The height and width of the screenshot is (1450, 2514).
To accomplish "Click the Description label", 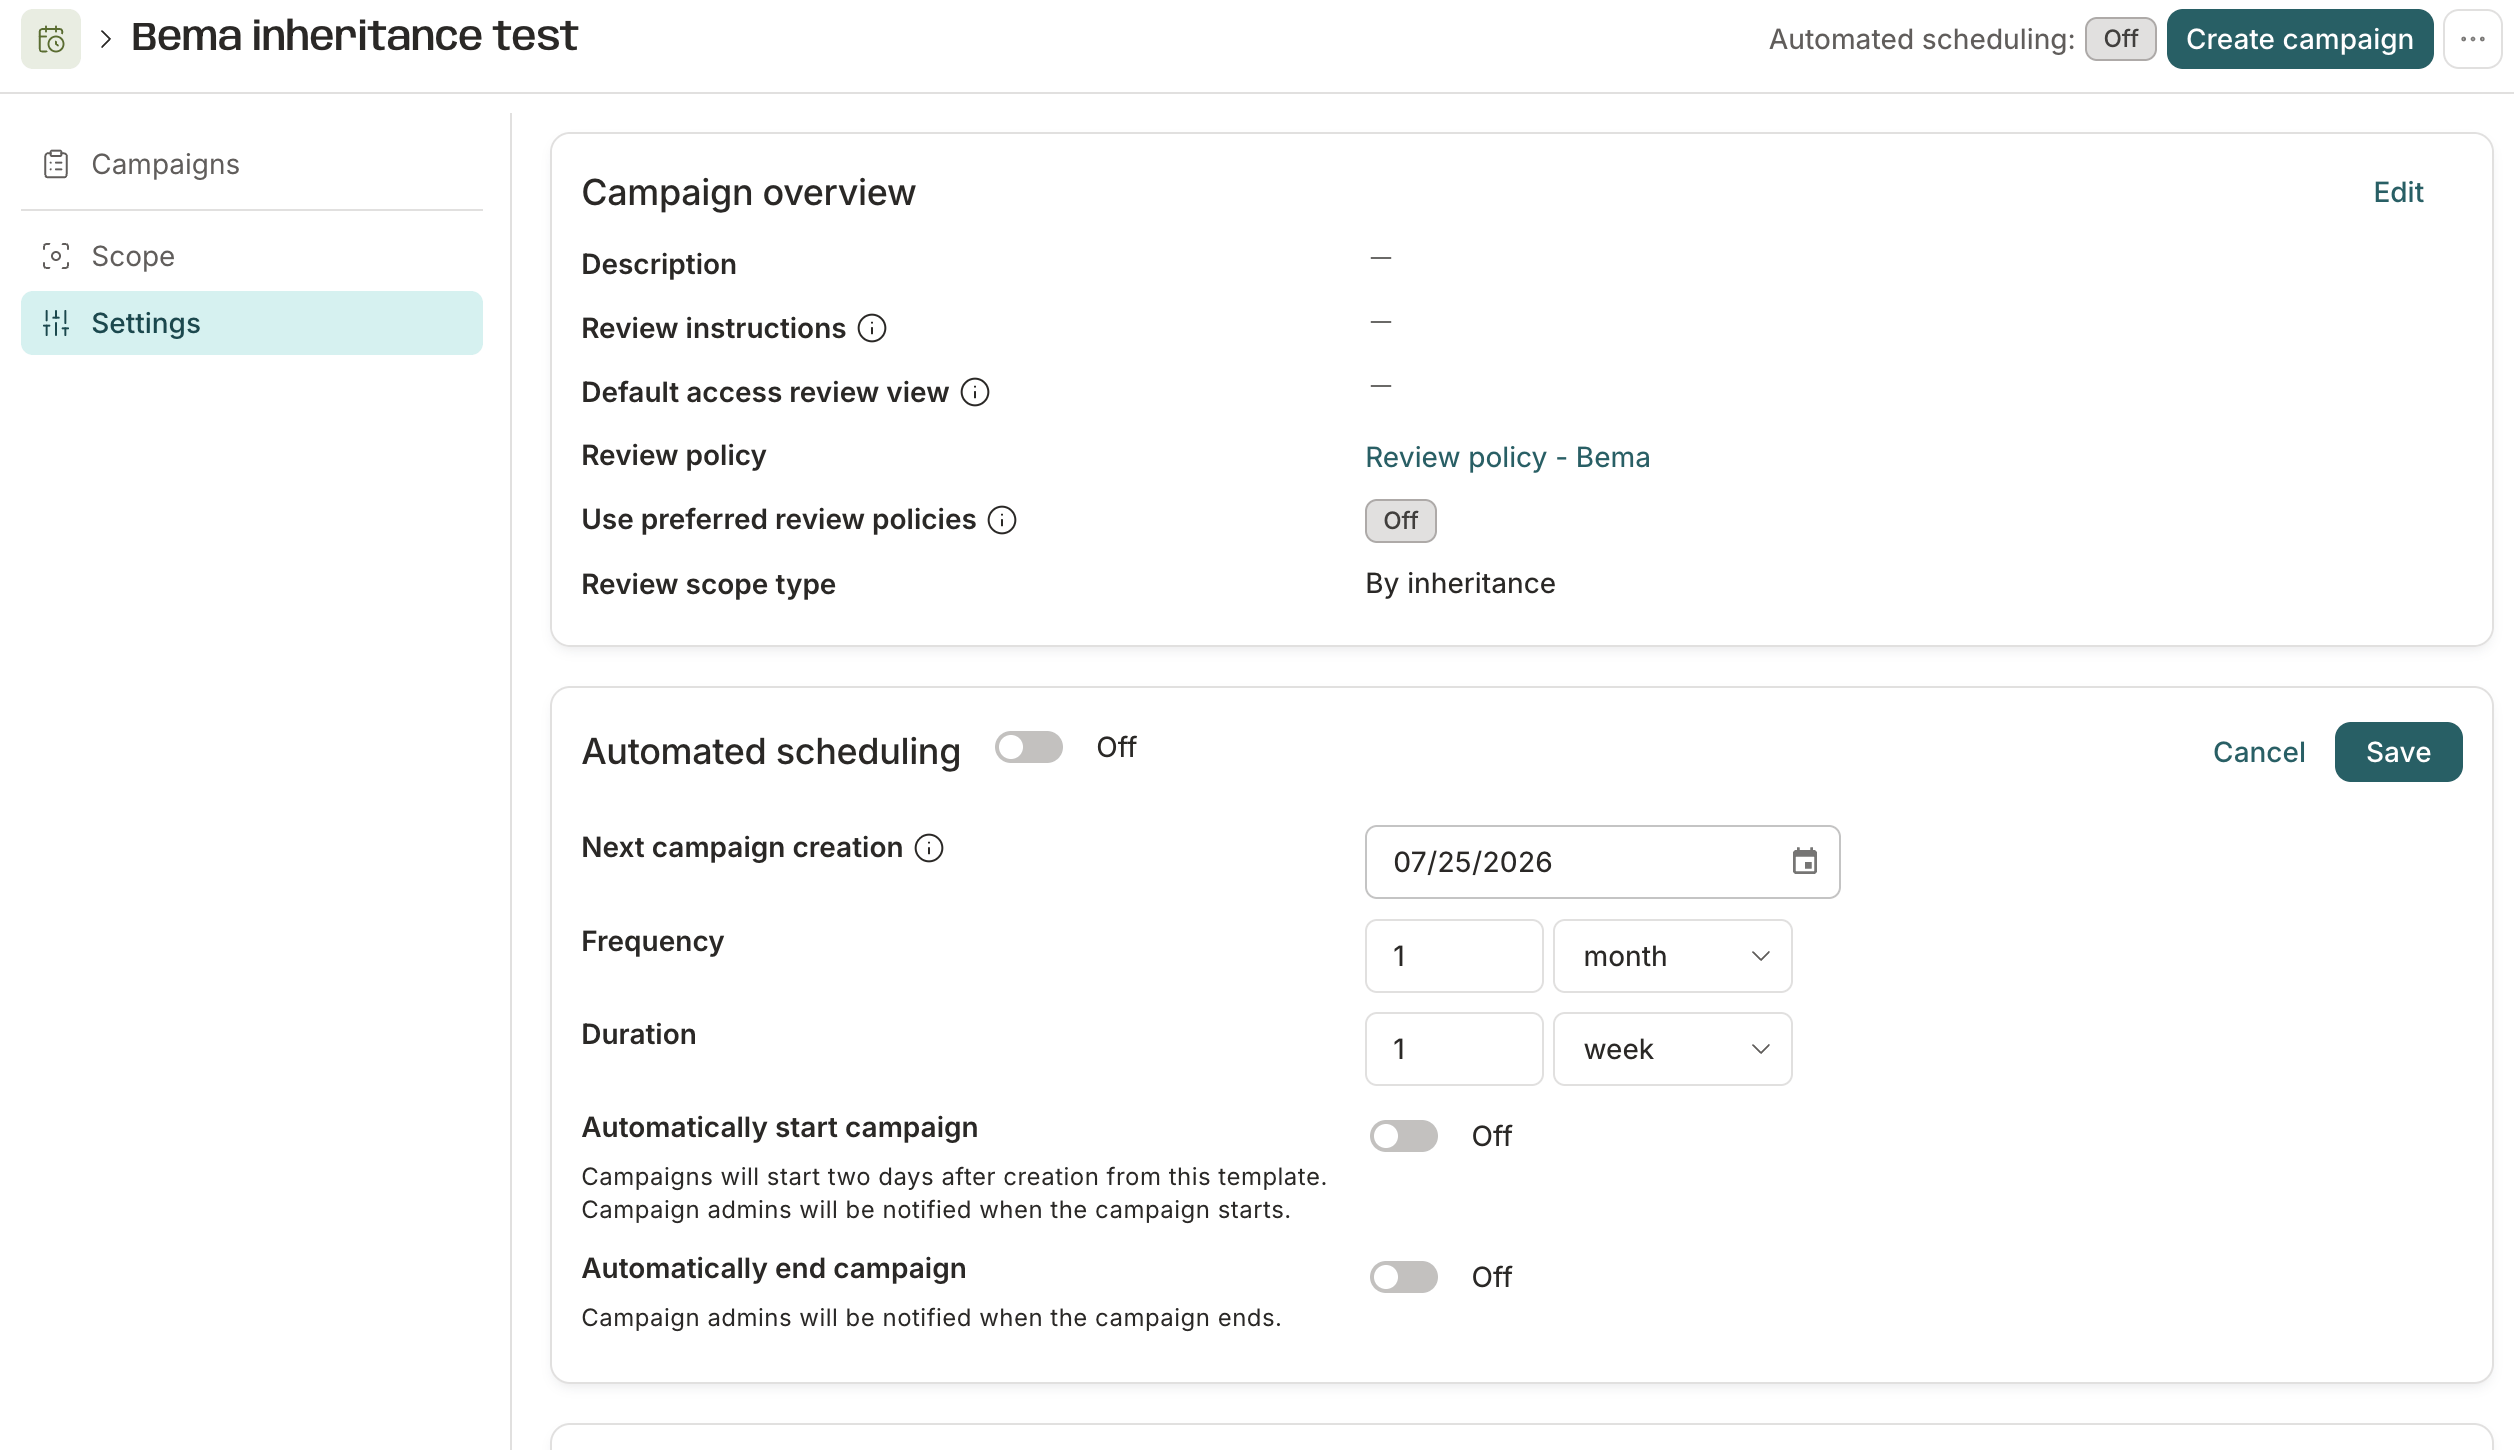I will click(x=659, y=264).
